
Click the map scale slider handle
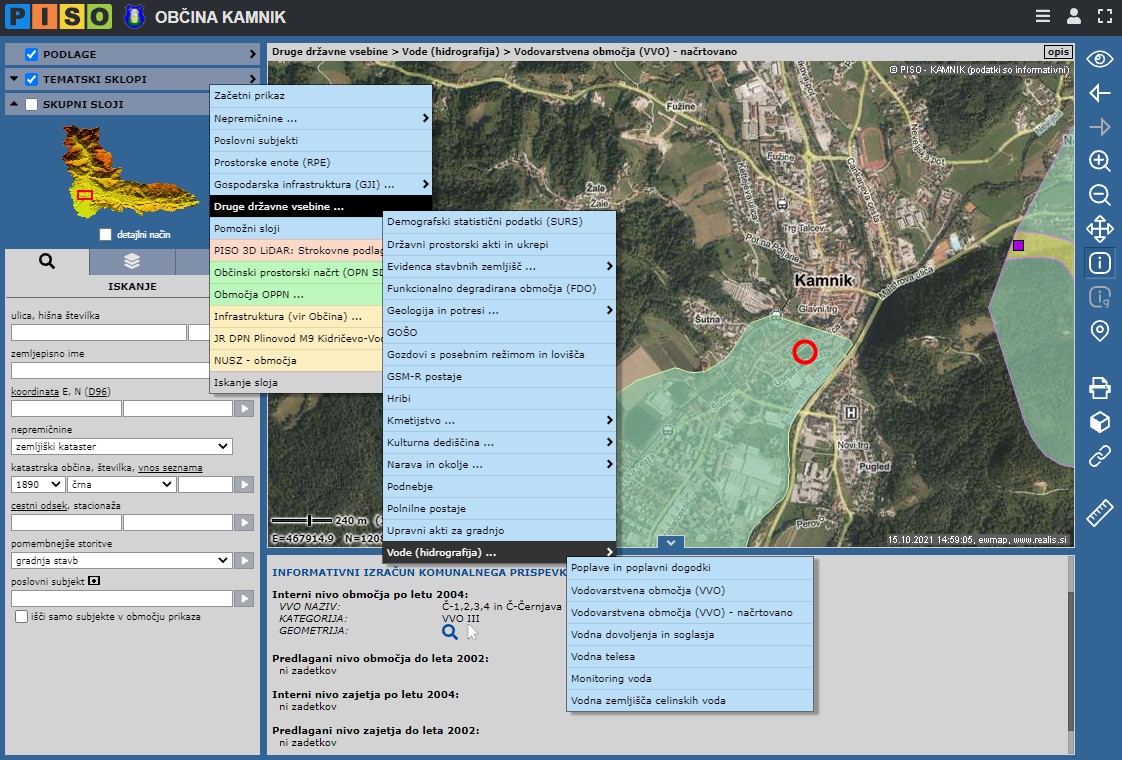[x=310, y=520]
